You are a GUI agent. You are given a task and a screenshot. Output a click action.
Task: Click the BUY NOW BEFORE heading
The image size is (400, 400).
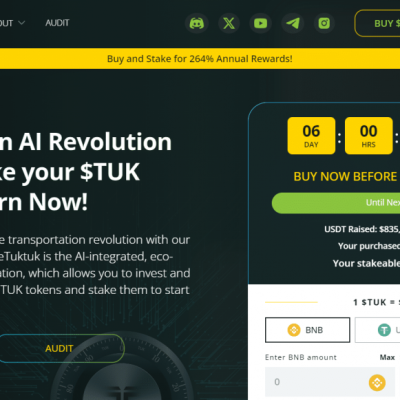(346, 176)
